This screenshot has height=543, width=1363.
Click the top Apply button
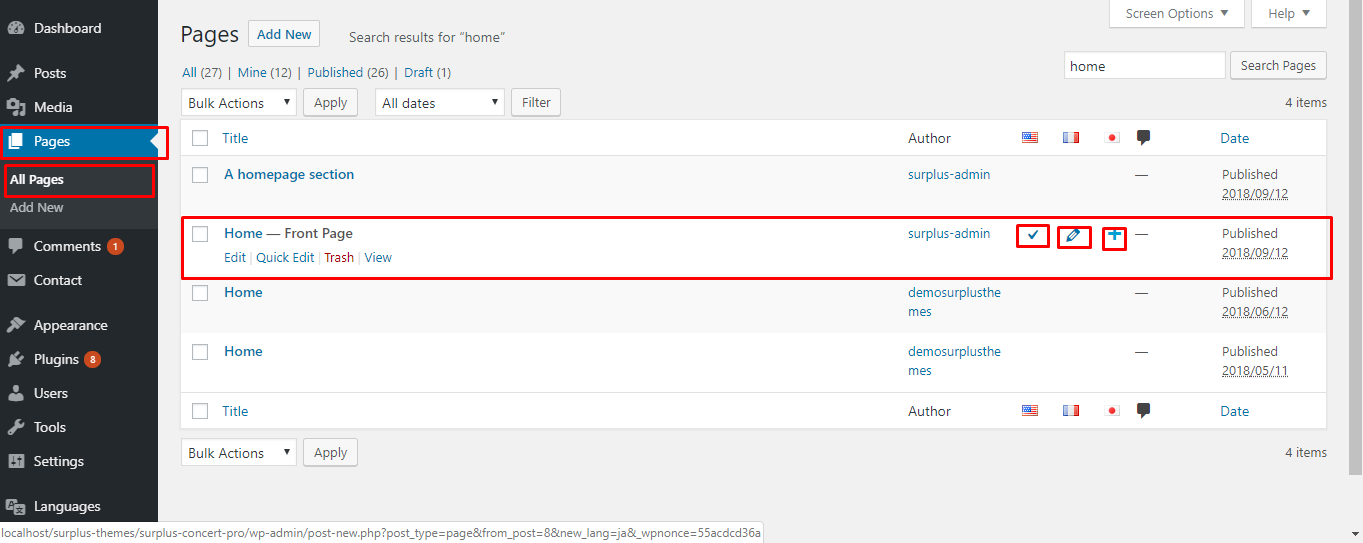(330, 102)
